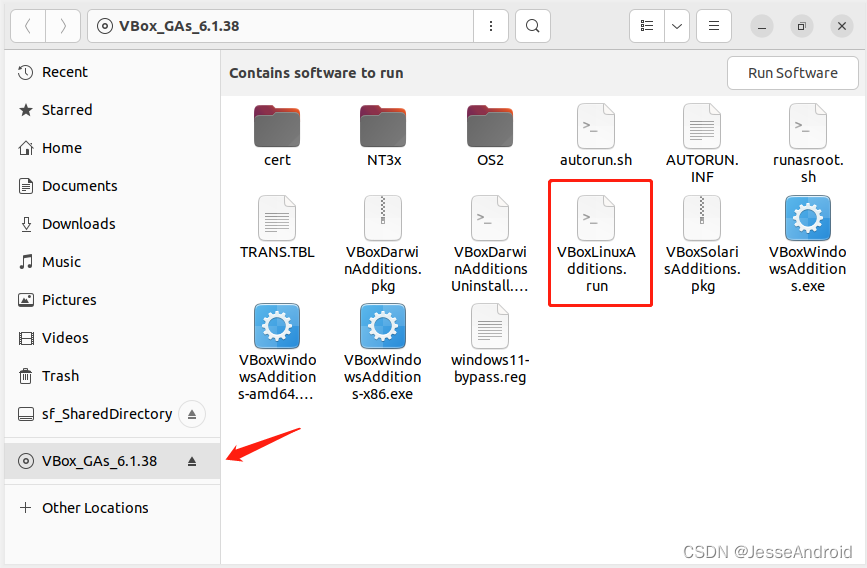
Task: Close the file manager window
Action: [x=842, y=26]
